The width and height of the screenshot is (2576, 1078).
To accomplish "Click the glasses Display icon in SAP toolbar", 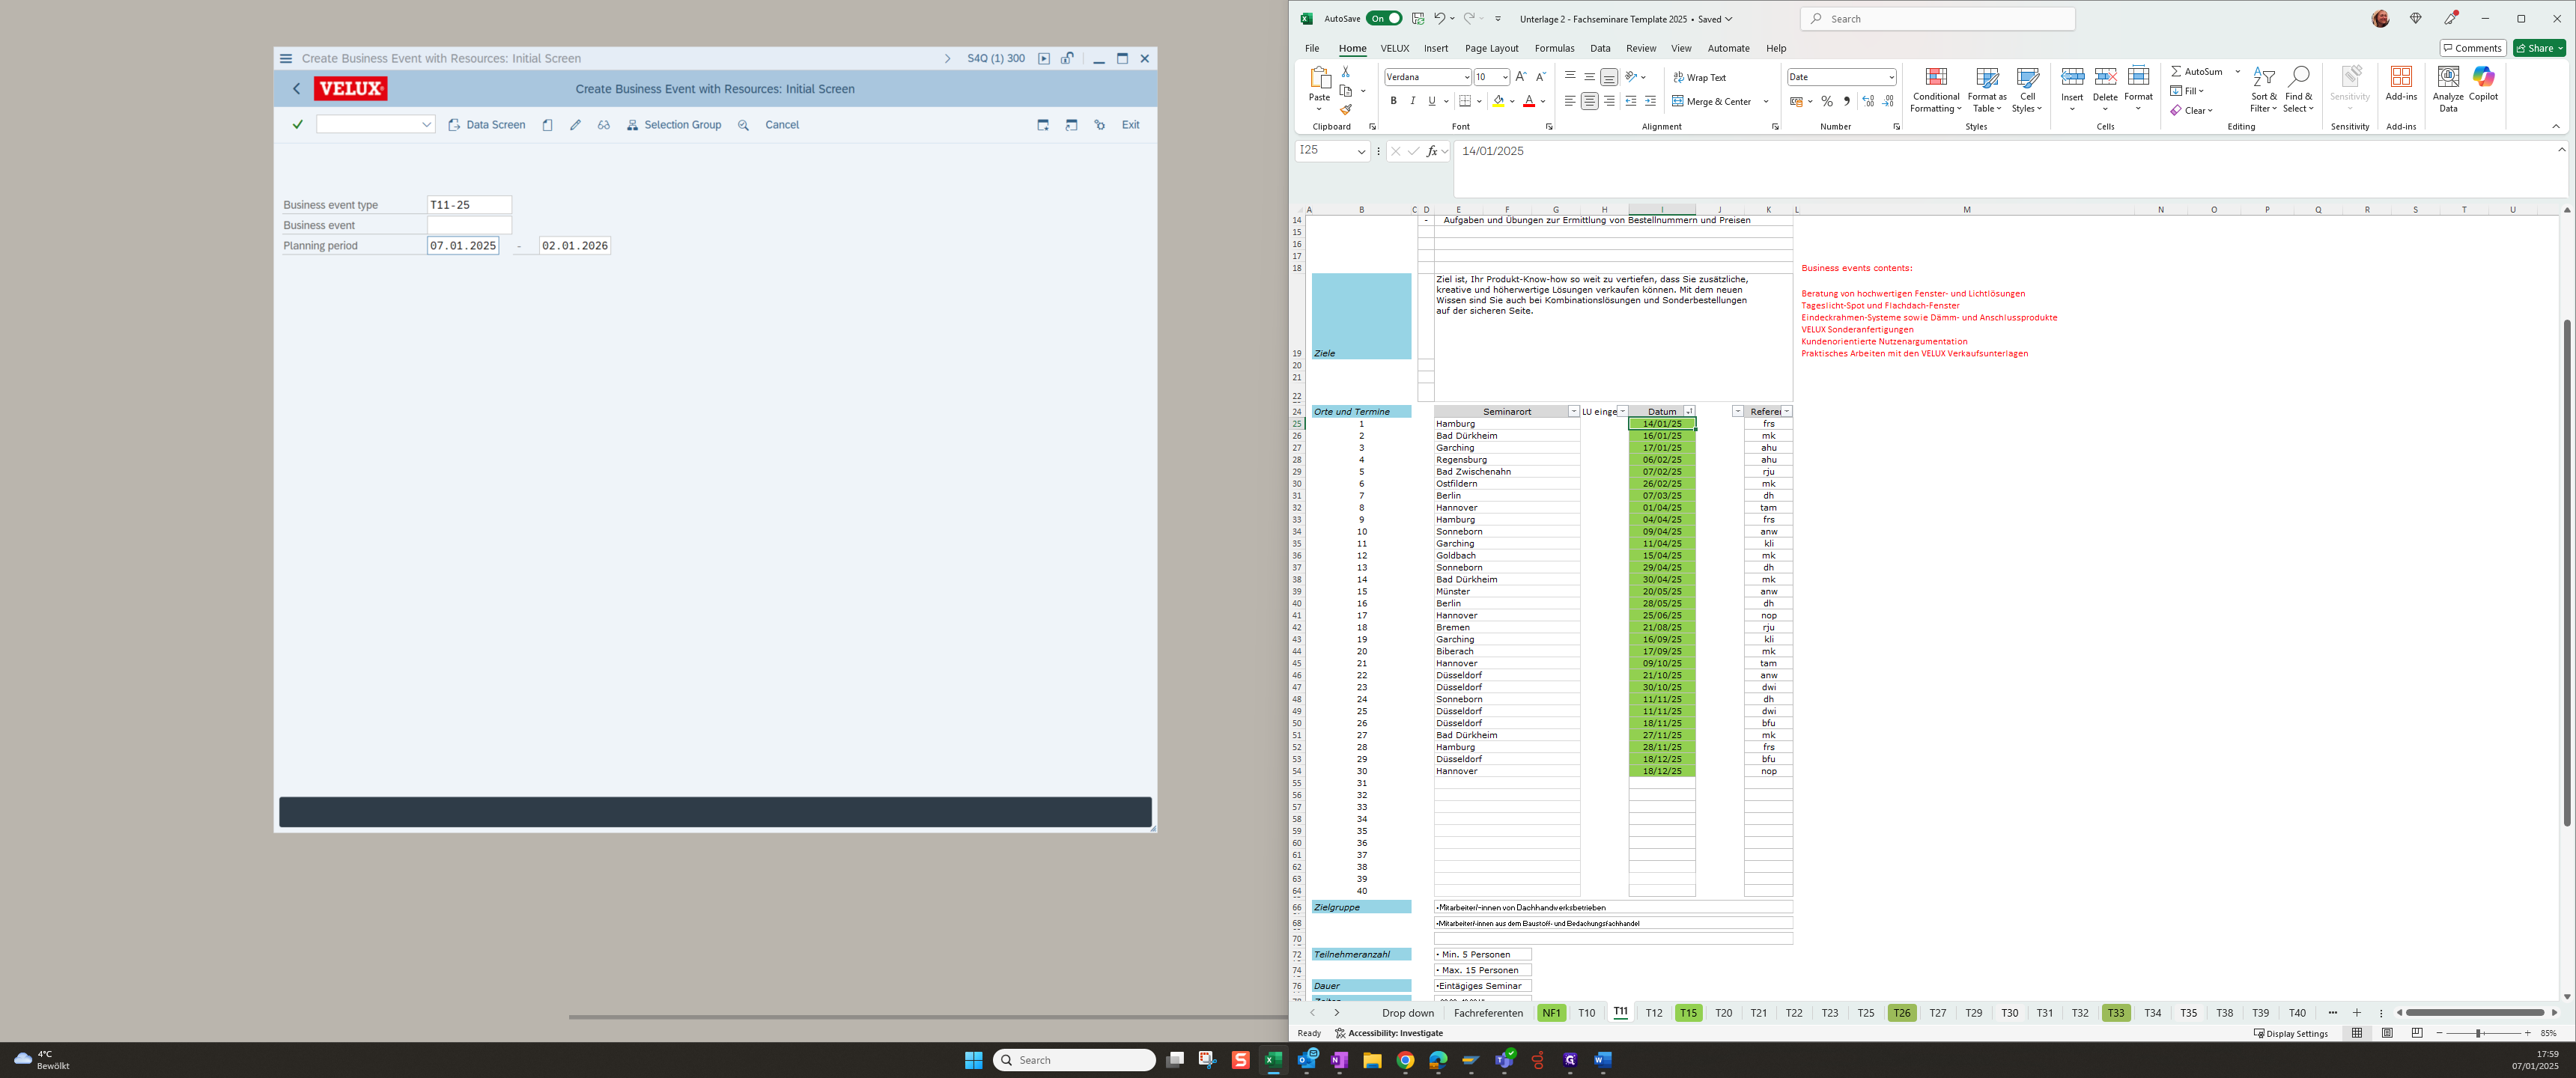I will click(x=603, y=125).
